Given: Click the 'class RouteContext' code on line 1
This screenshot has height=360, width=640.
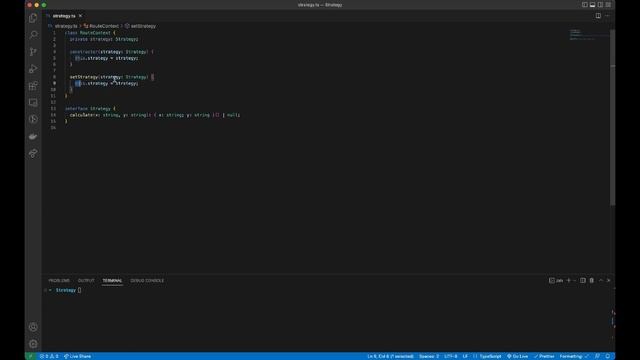Looking at the screenshot, I should click(x=90, y=33).
